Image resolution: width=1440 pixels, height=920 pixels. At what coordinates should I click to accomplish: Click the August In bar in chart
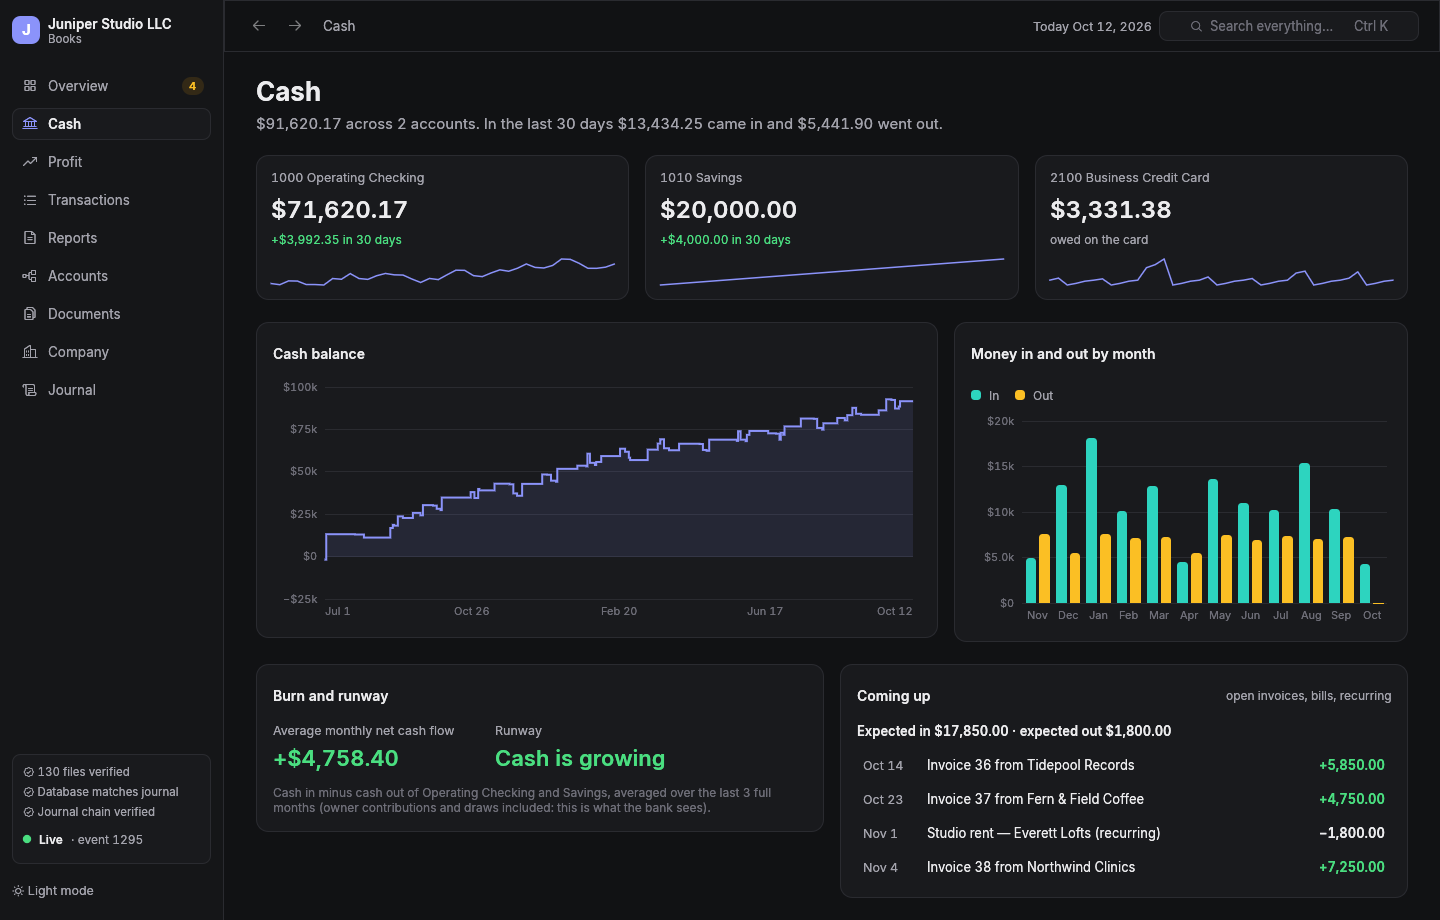click(1304, 533)
